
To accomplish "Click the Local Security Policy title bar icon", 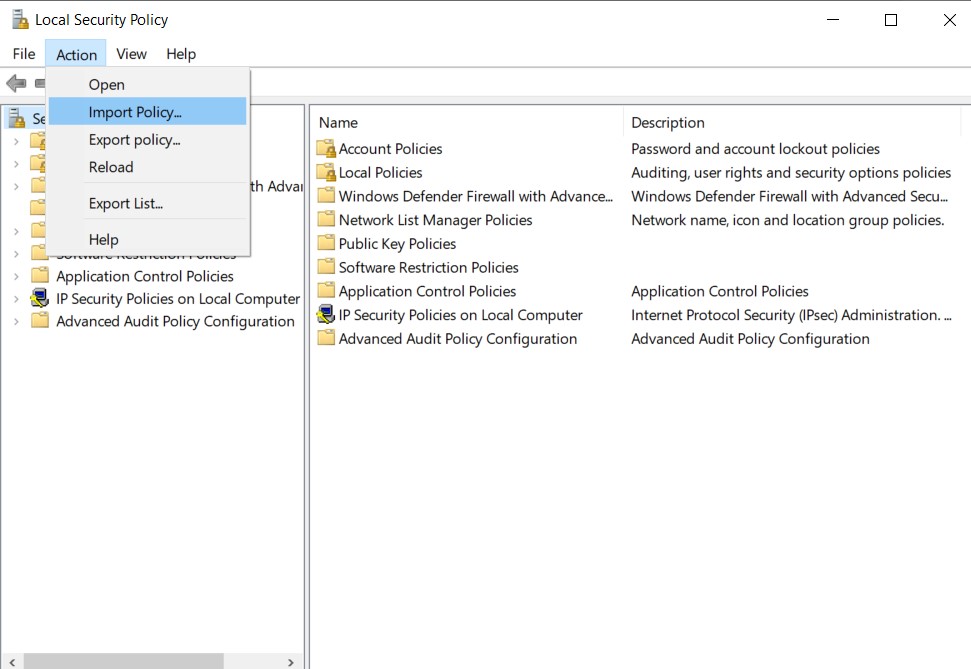I will click(x=20, y=20).
